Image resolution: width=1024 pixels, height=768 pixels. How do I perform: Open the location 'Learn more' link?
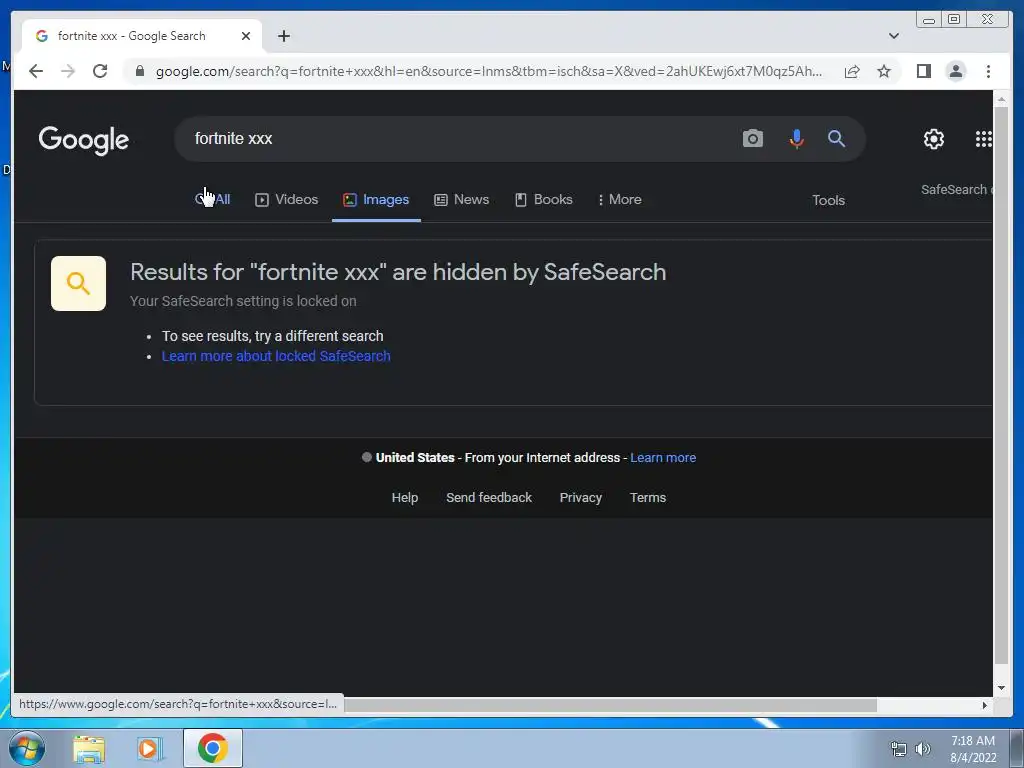(663, 458)
